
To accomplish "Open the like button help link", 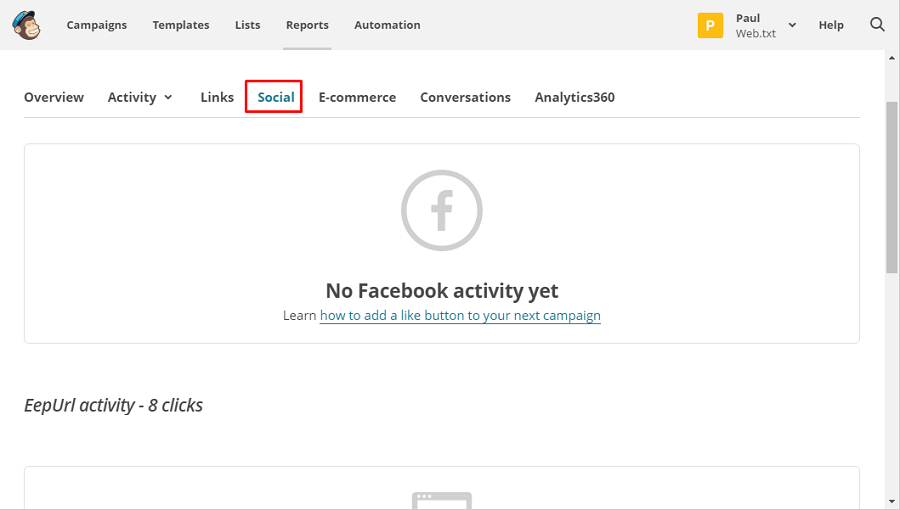I will click(x=460, y=316).
